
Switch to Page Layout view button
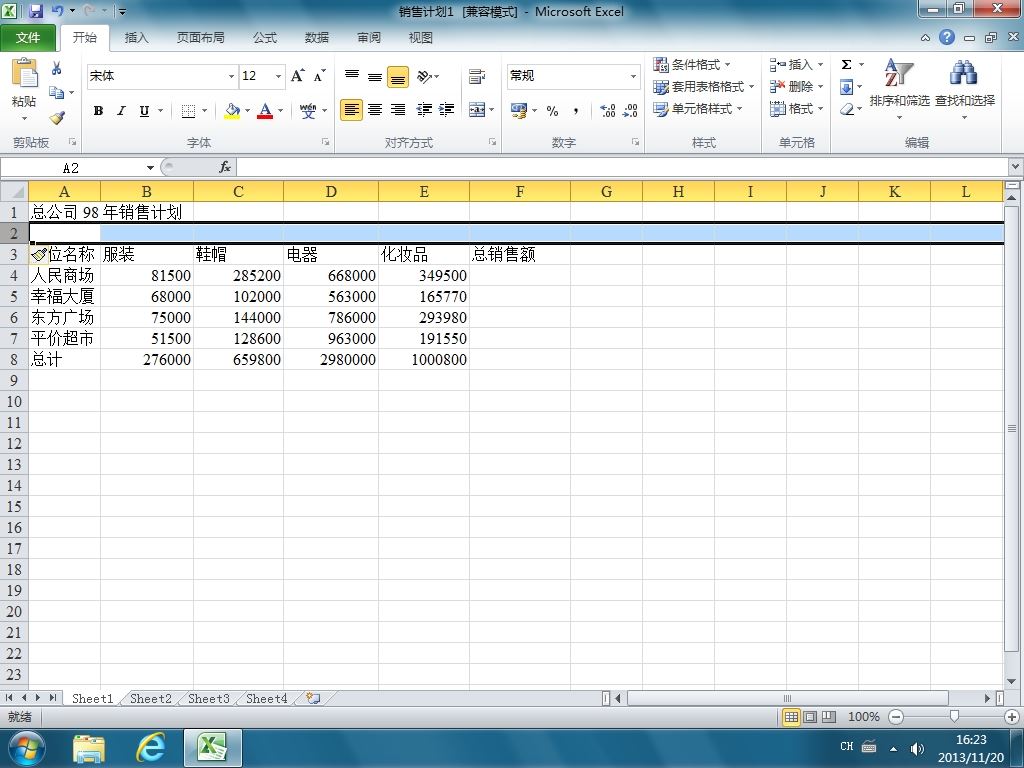tap(810, 717)
